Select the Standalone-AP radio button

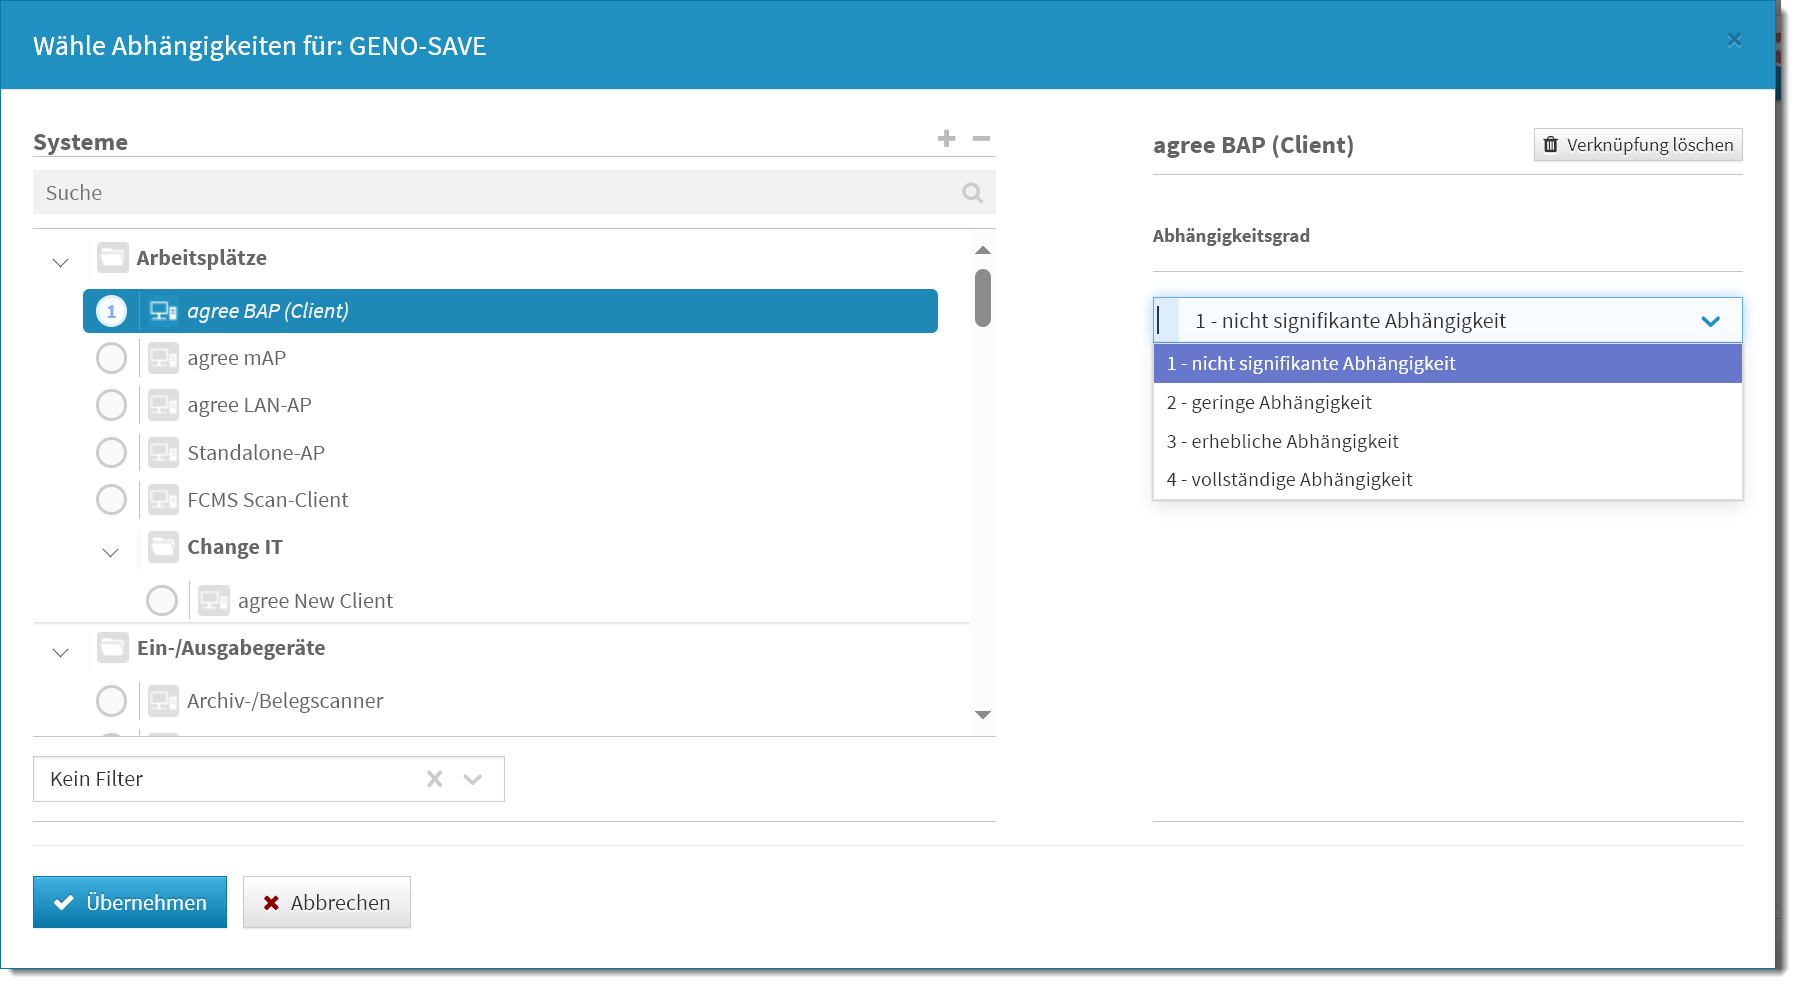tap(111, 453)
